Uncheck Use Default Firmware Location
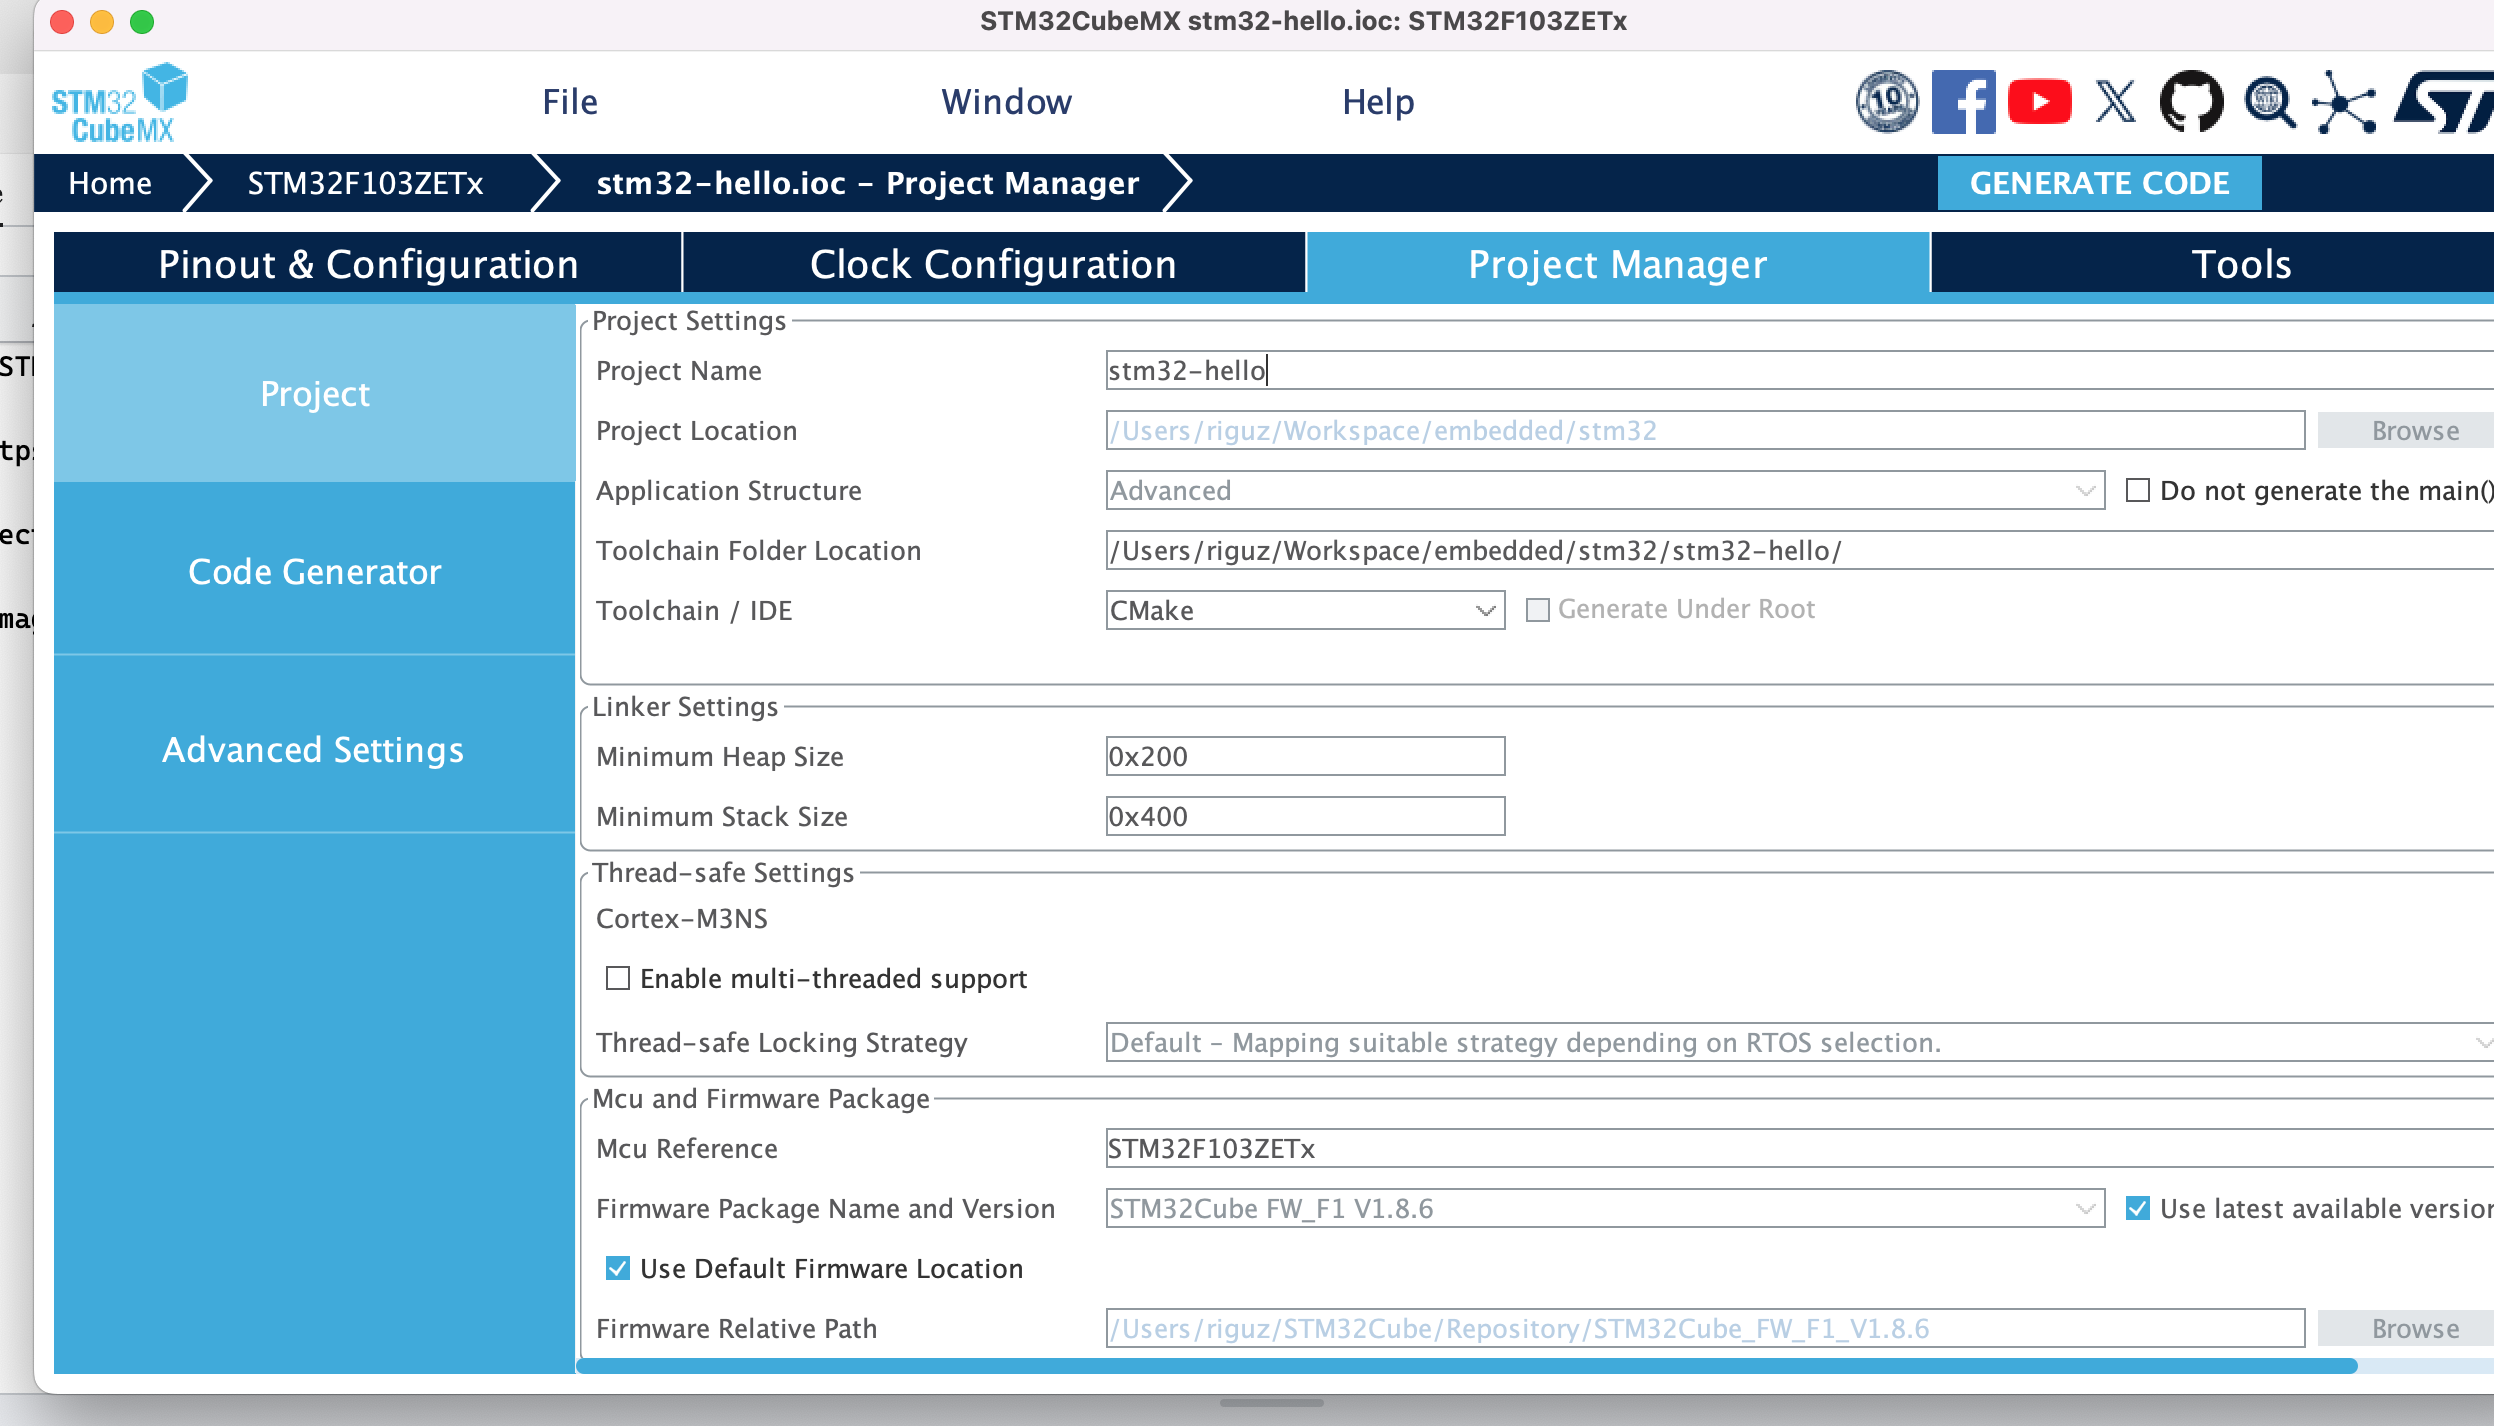 click(618, 1268)
